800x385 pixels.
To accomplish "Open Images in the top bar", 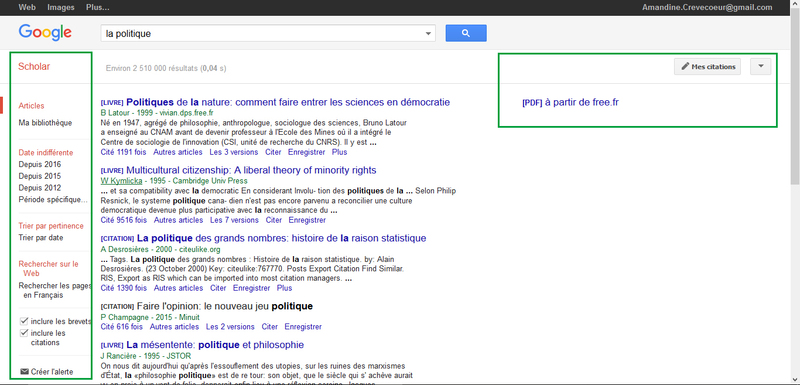I will [x=61, y=7].
